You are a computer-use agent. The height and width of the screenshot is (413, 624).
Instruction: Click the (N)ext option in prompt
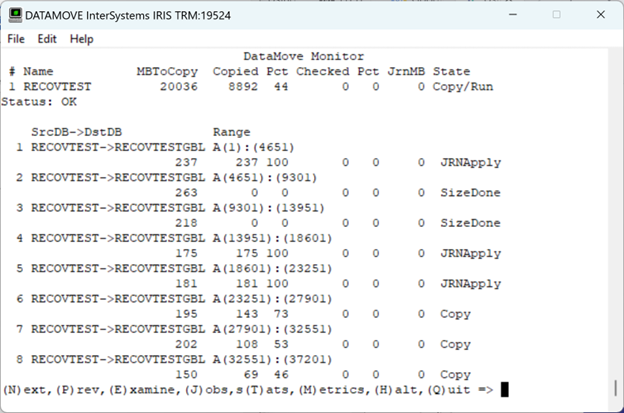[x=26, y=390]
